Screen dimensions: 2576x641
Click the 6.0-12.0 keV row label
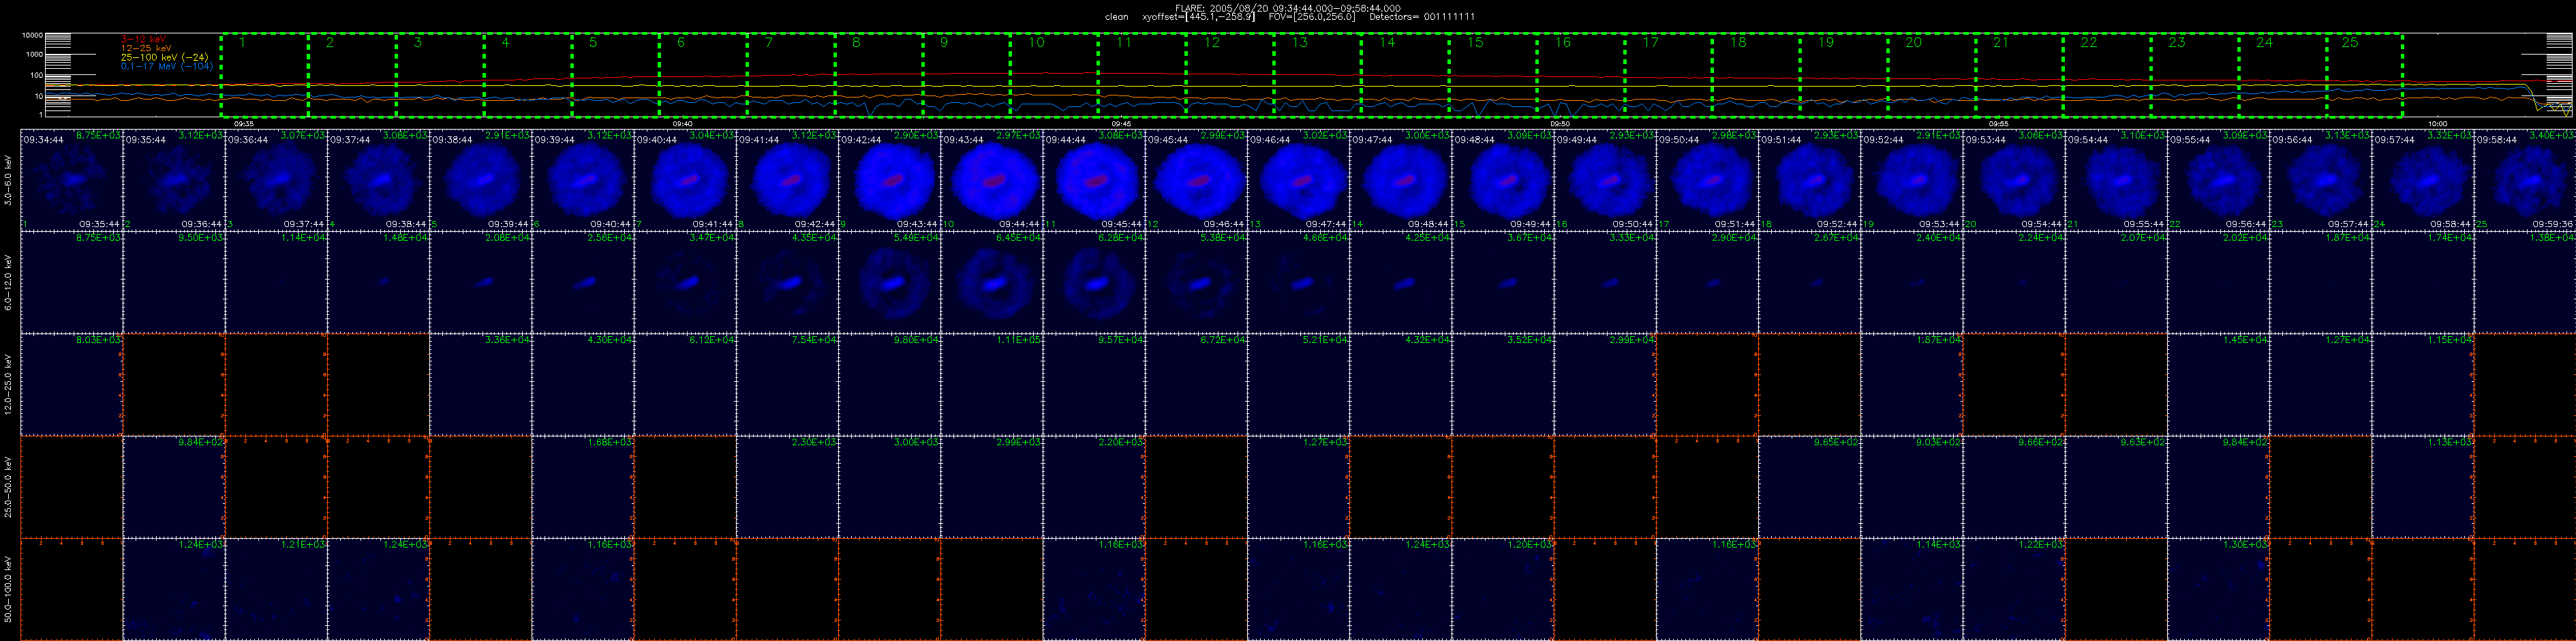coord(8,282)
